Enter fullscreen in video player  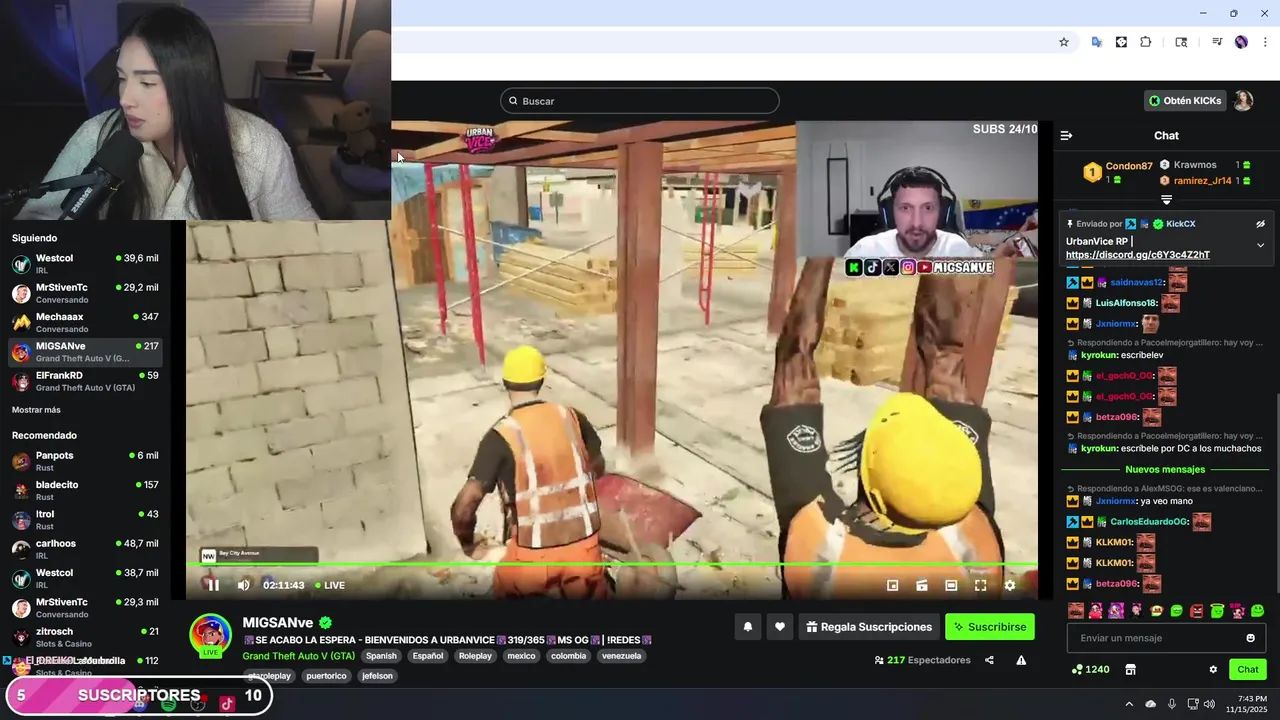980,585
